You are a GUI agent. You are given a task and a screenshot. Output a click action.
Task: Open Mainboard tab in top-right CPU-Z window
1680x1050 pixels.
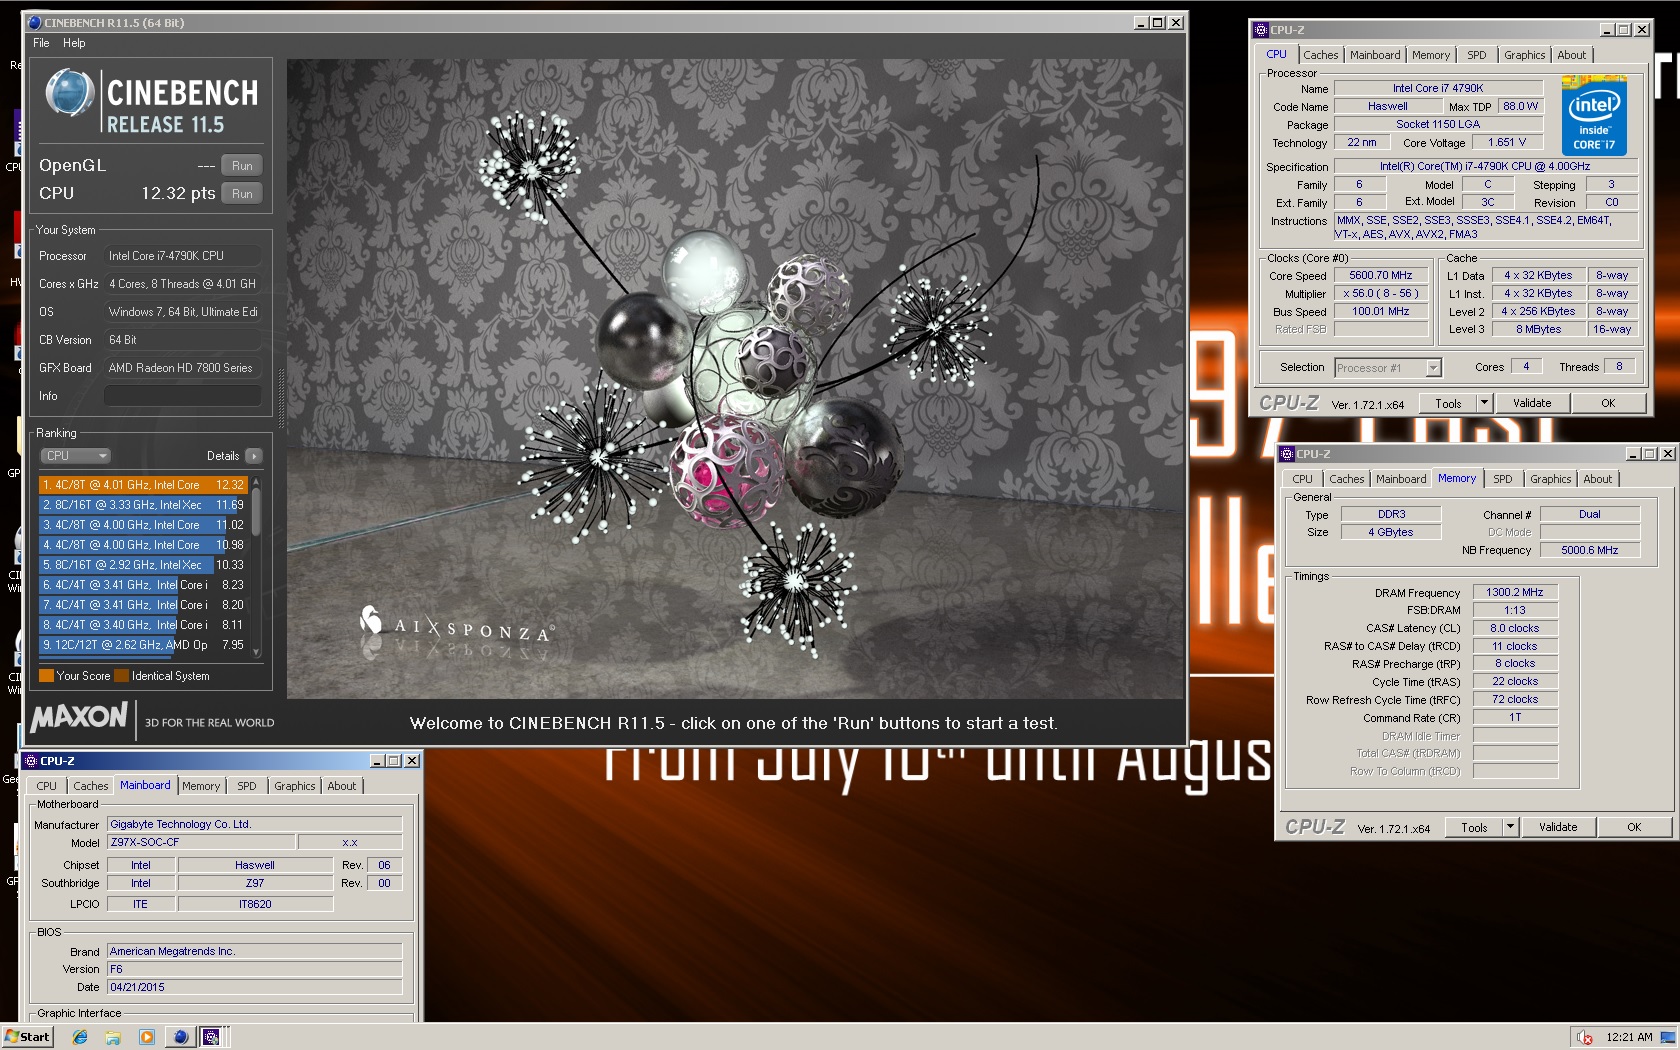pos(1375,55)
